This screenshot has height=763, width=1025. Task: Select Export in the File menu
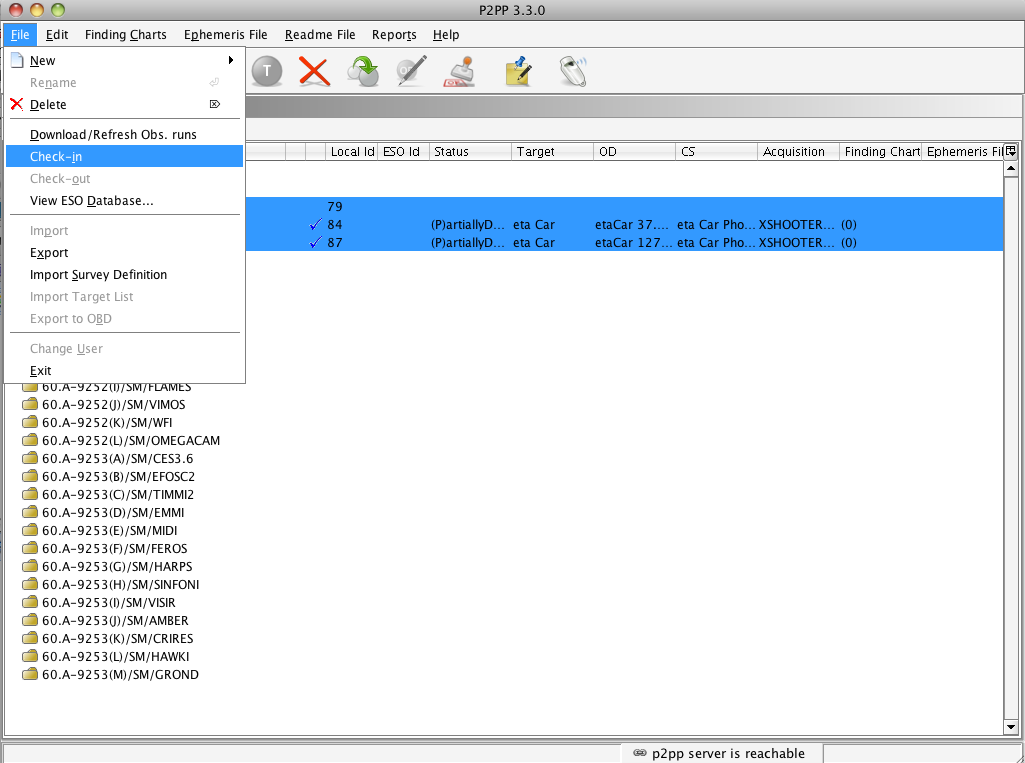coord(49,253)
